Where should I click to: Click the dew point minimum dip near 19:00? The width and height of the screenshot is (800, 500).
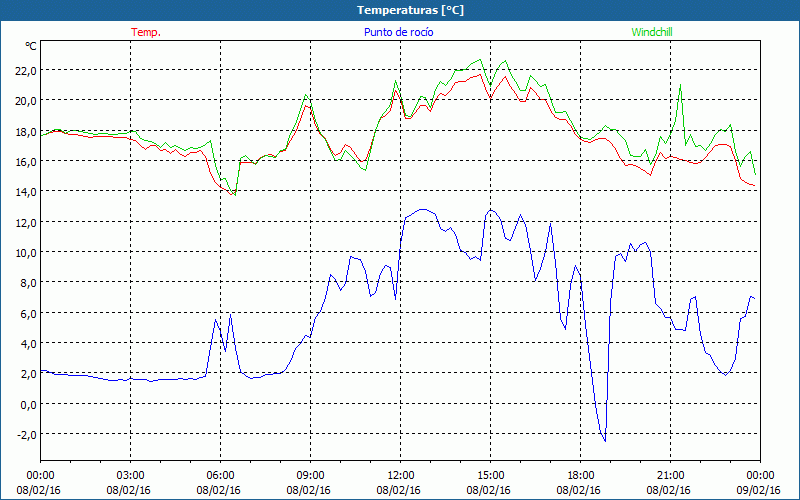[x=605, y=441]
